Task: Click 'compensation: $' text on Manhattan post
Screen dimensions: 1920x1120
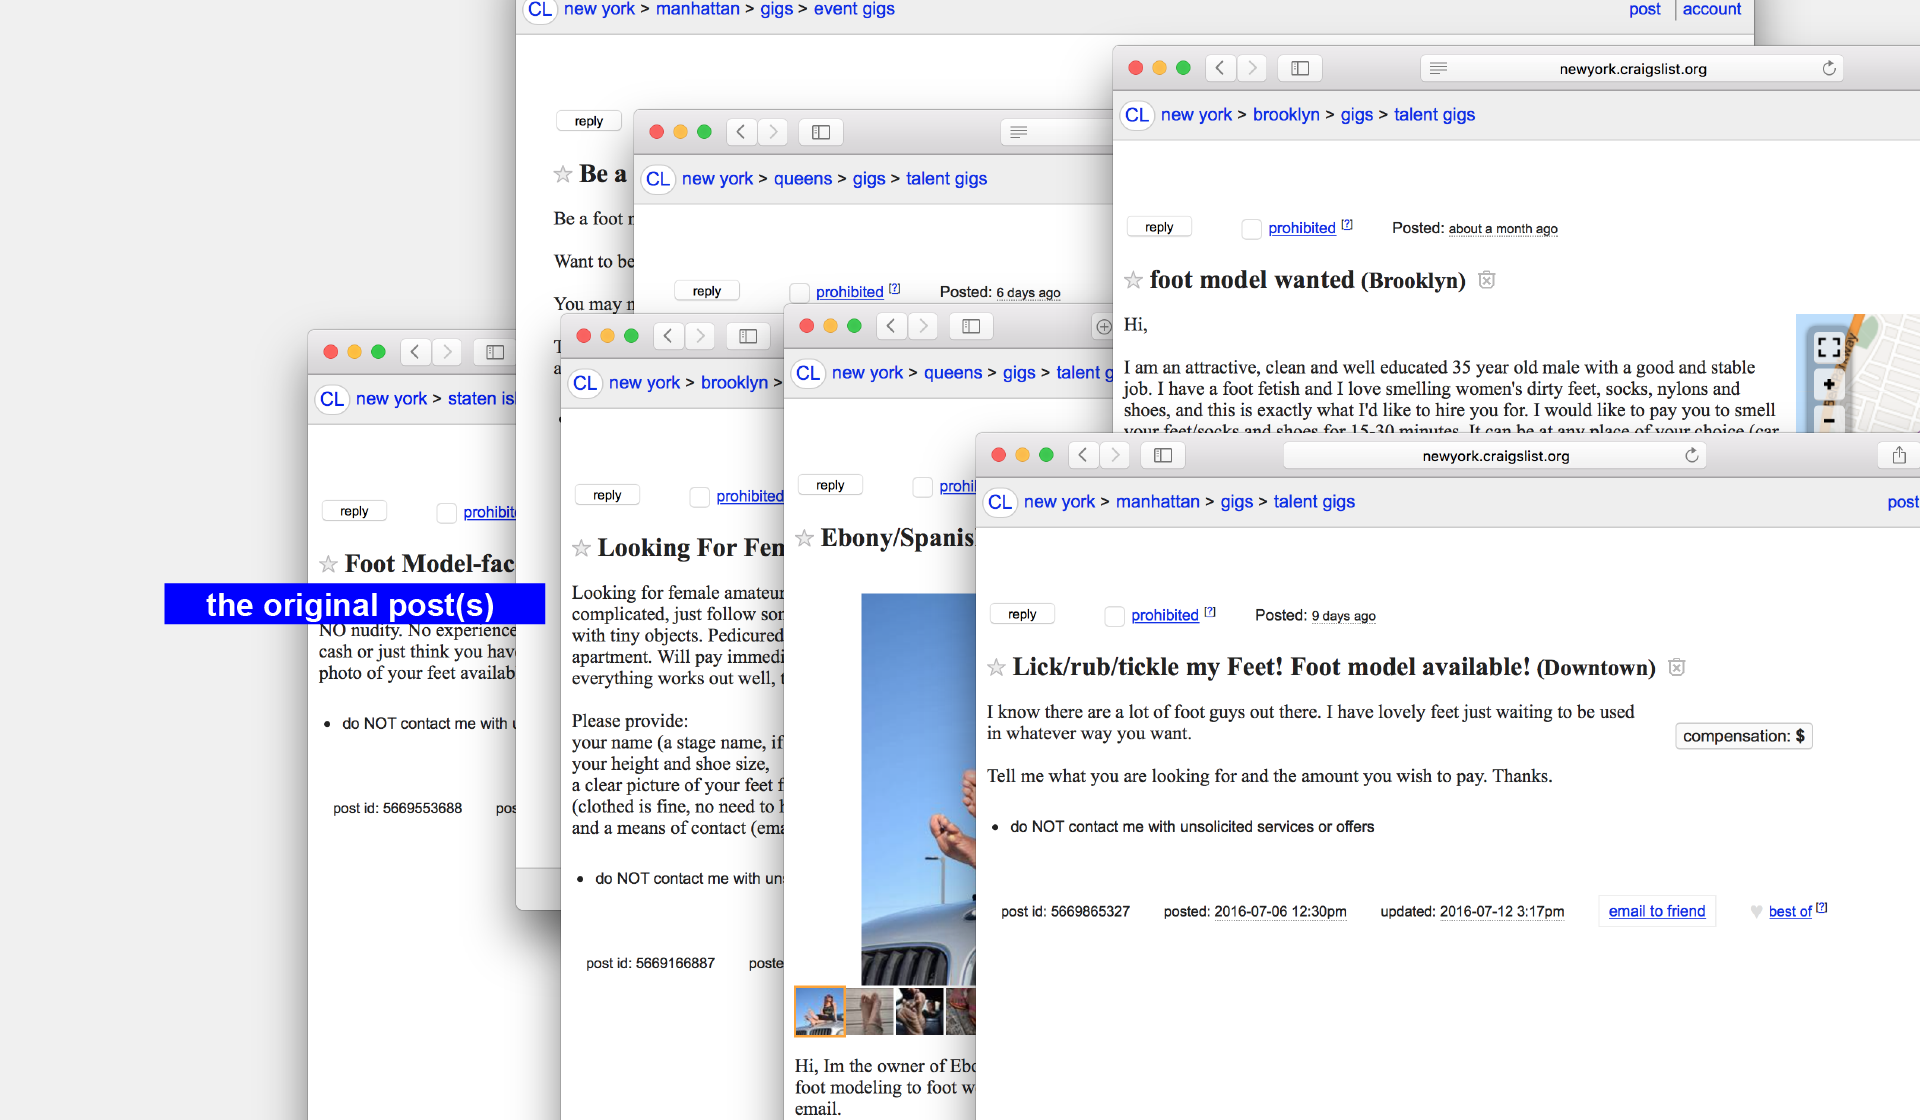Action: click(1743, 736)
